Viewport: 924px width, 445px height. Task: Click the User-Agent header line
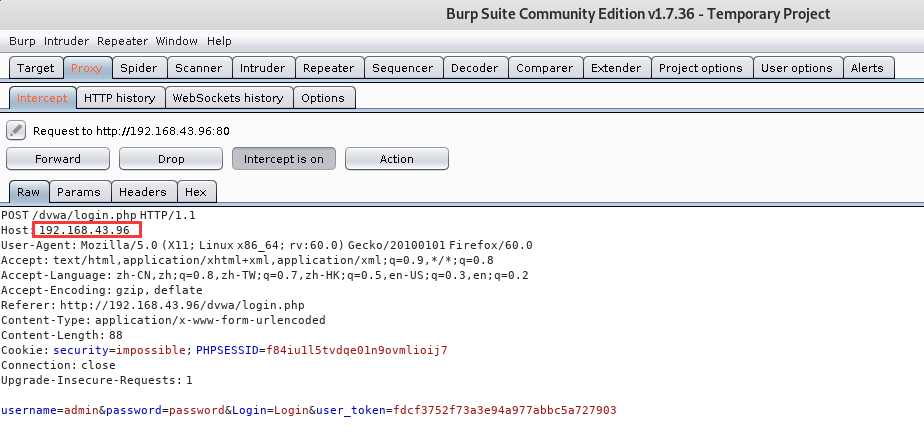click(267, 245)
